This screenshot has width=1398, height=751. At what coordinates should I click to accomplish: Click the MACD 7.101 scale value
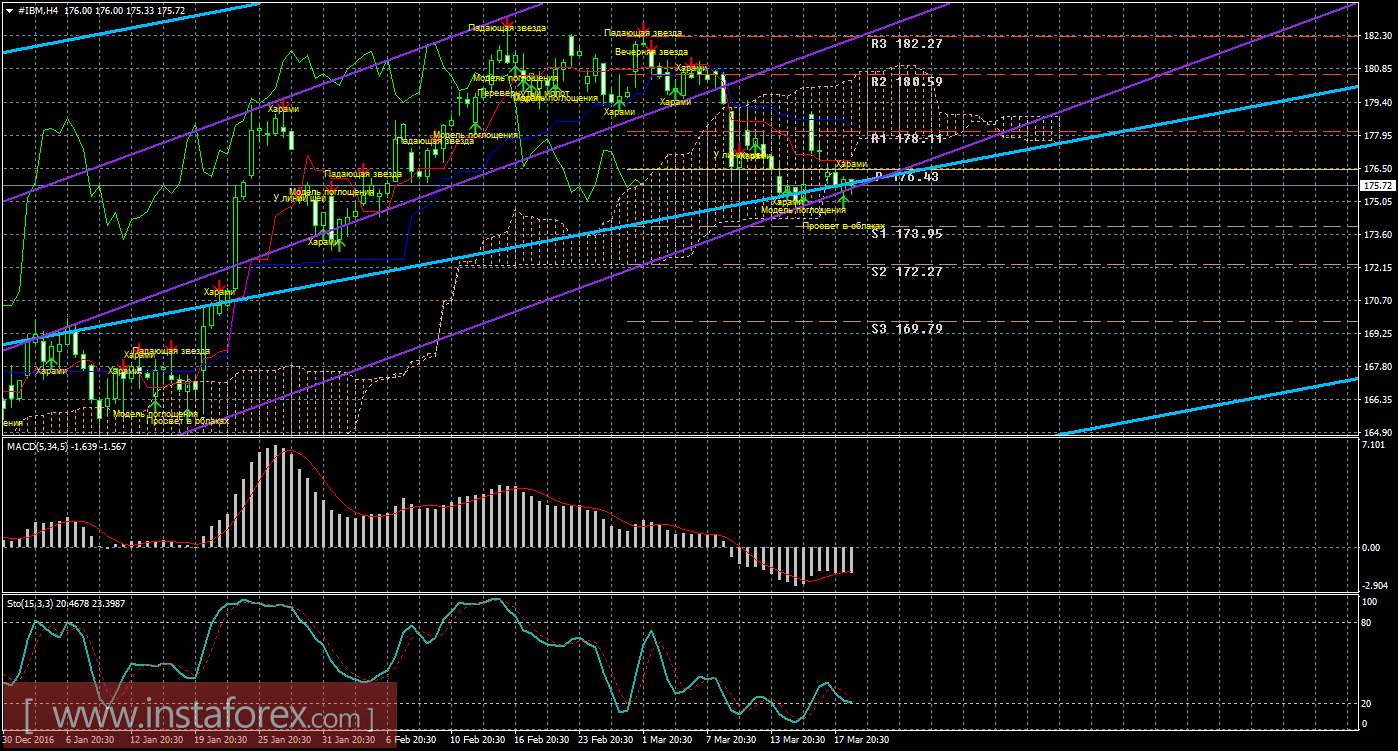pos(1374,445)
